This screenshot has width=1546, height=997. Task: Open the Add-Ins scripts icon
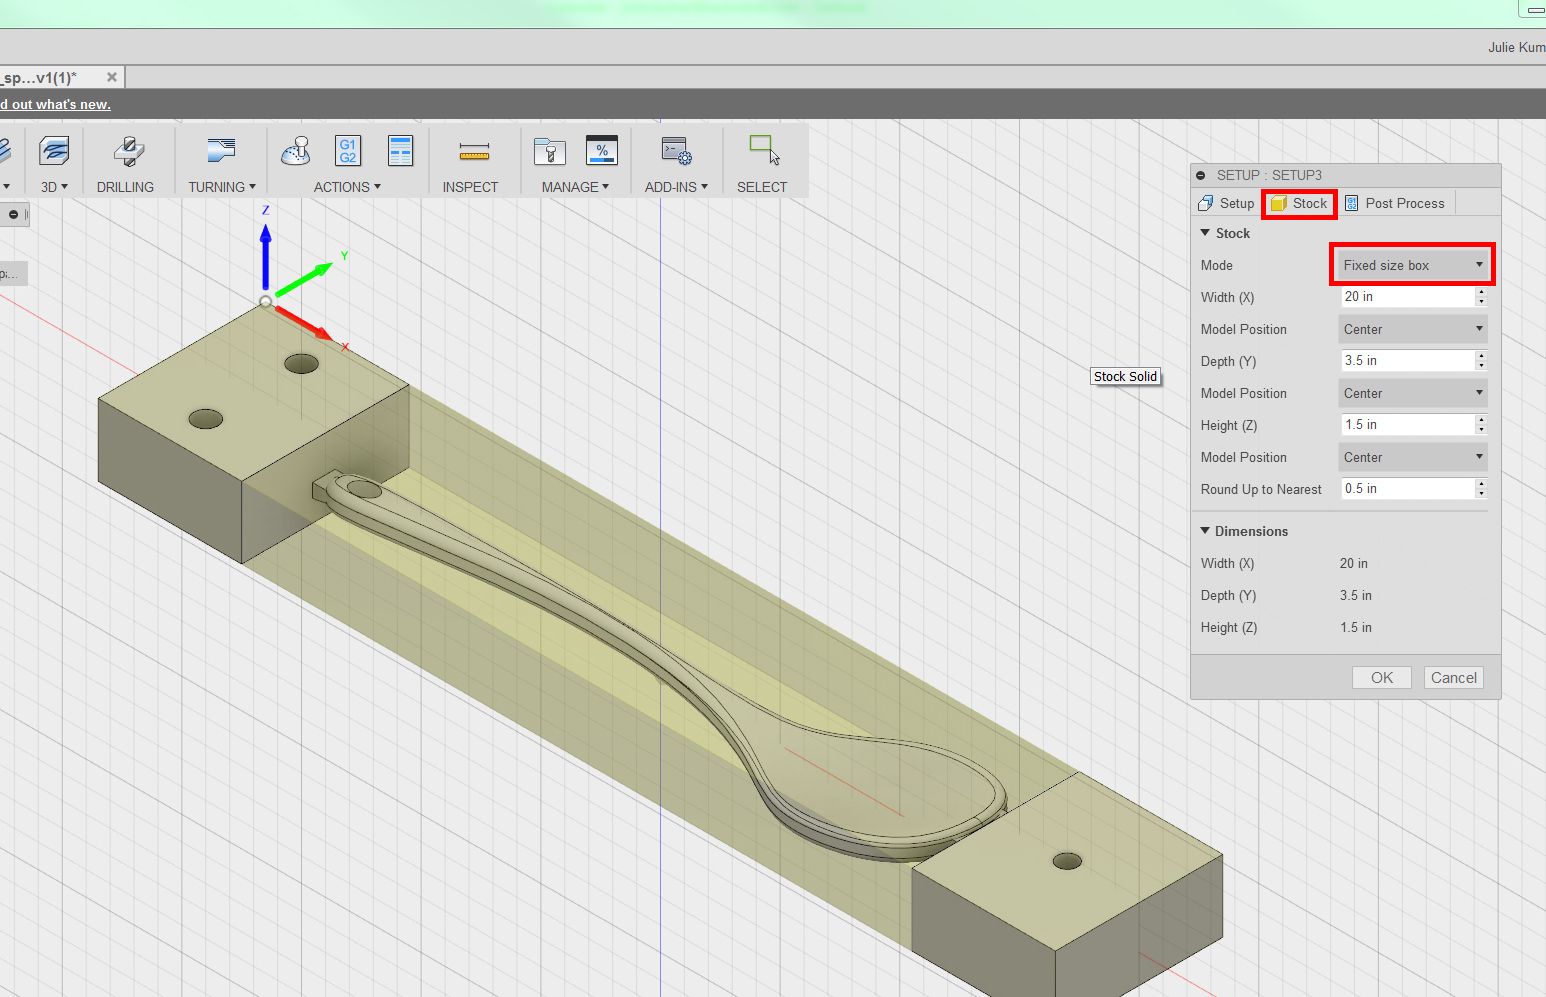coord(676,152)
